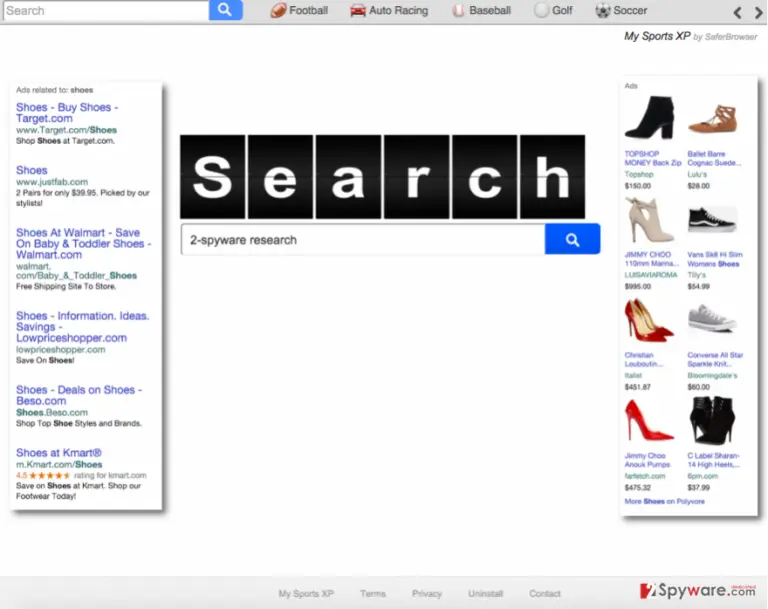Click the toolbar left arrow chevron

click(x=737, y=12)
